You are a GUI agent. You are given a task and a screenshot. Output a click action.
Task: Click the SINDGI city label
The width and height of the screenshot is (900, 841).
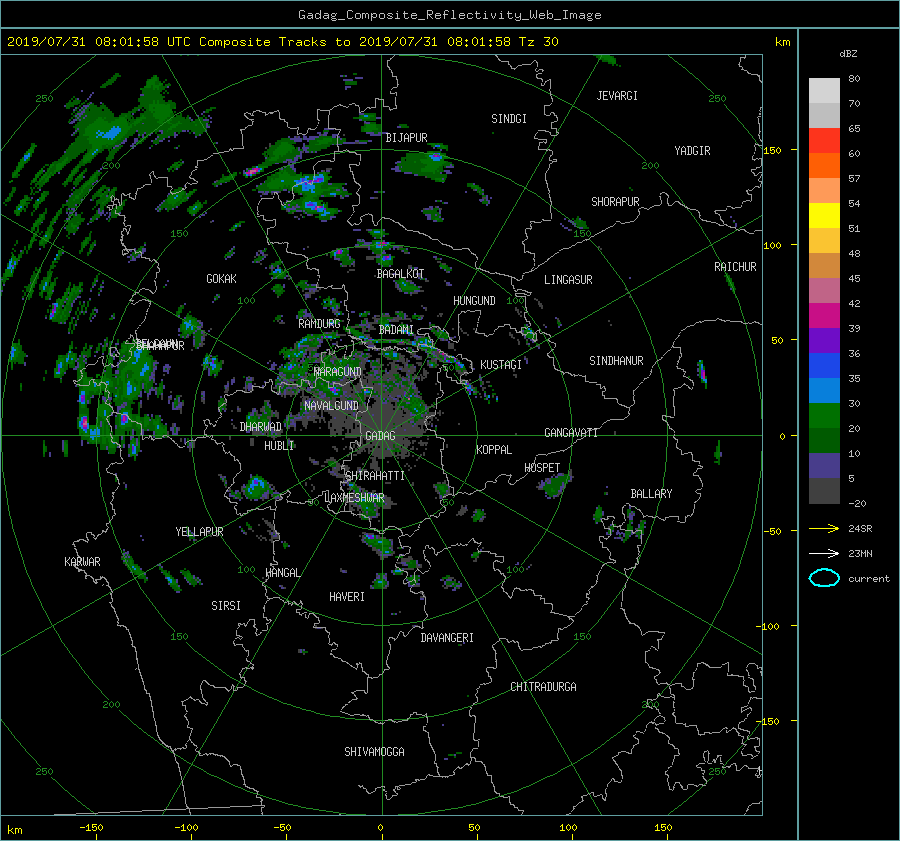(x=509, y=119)
